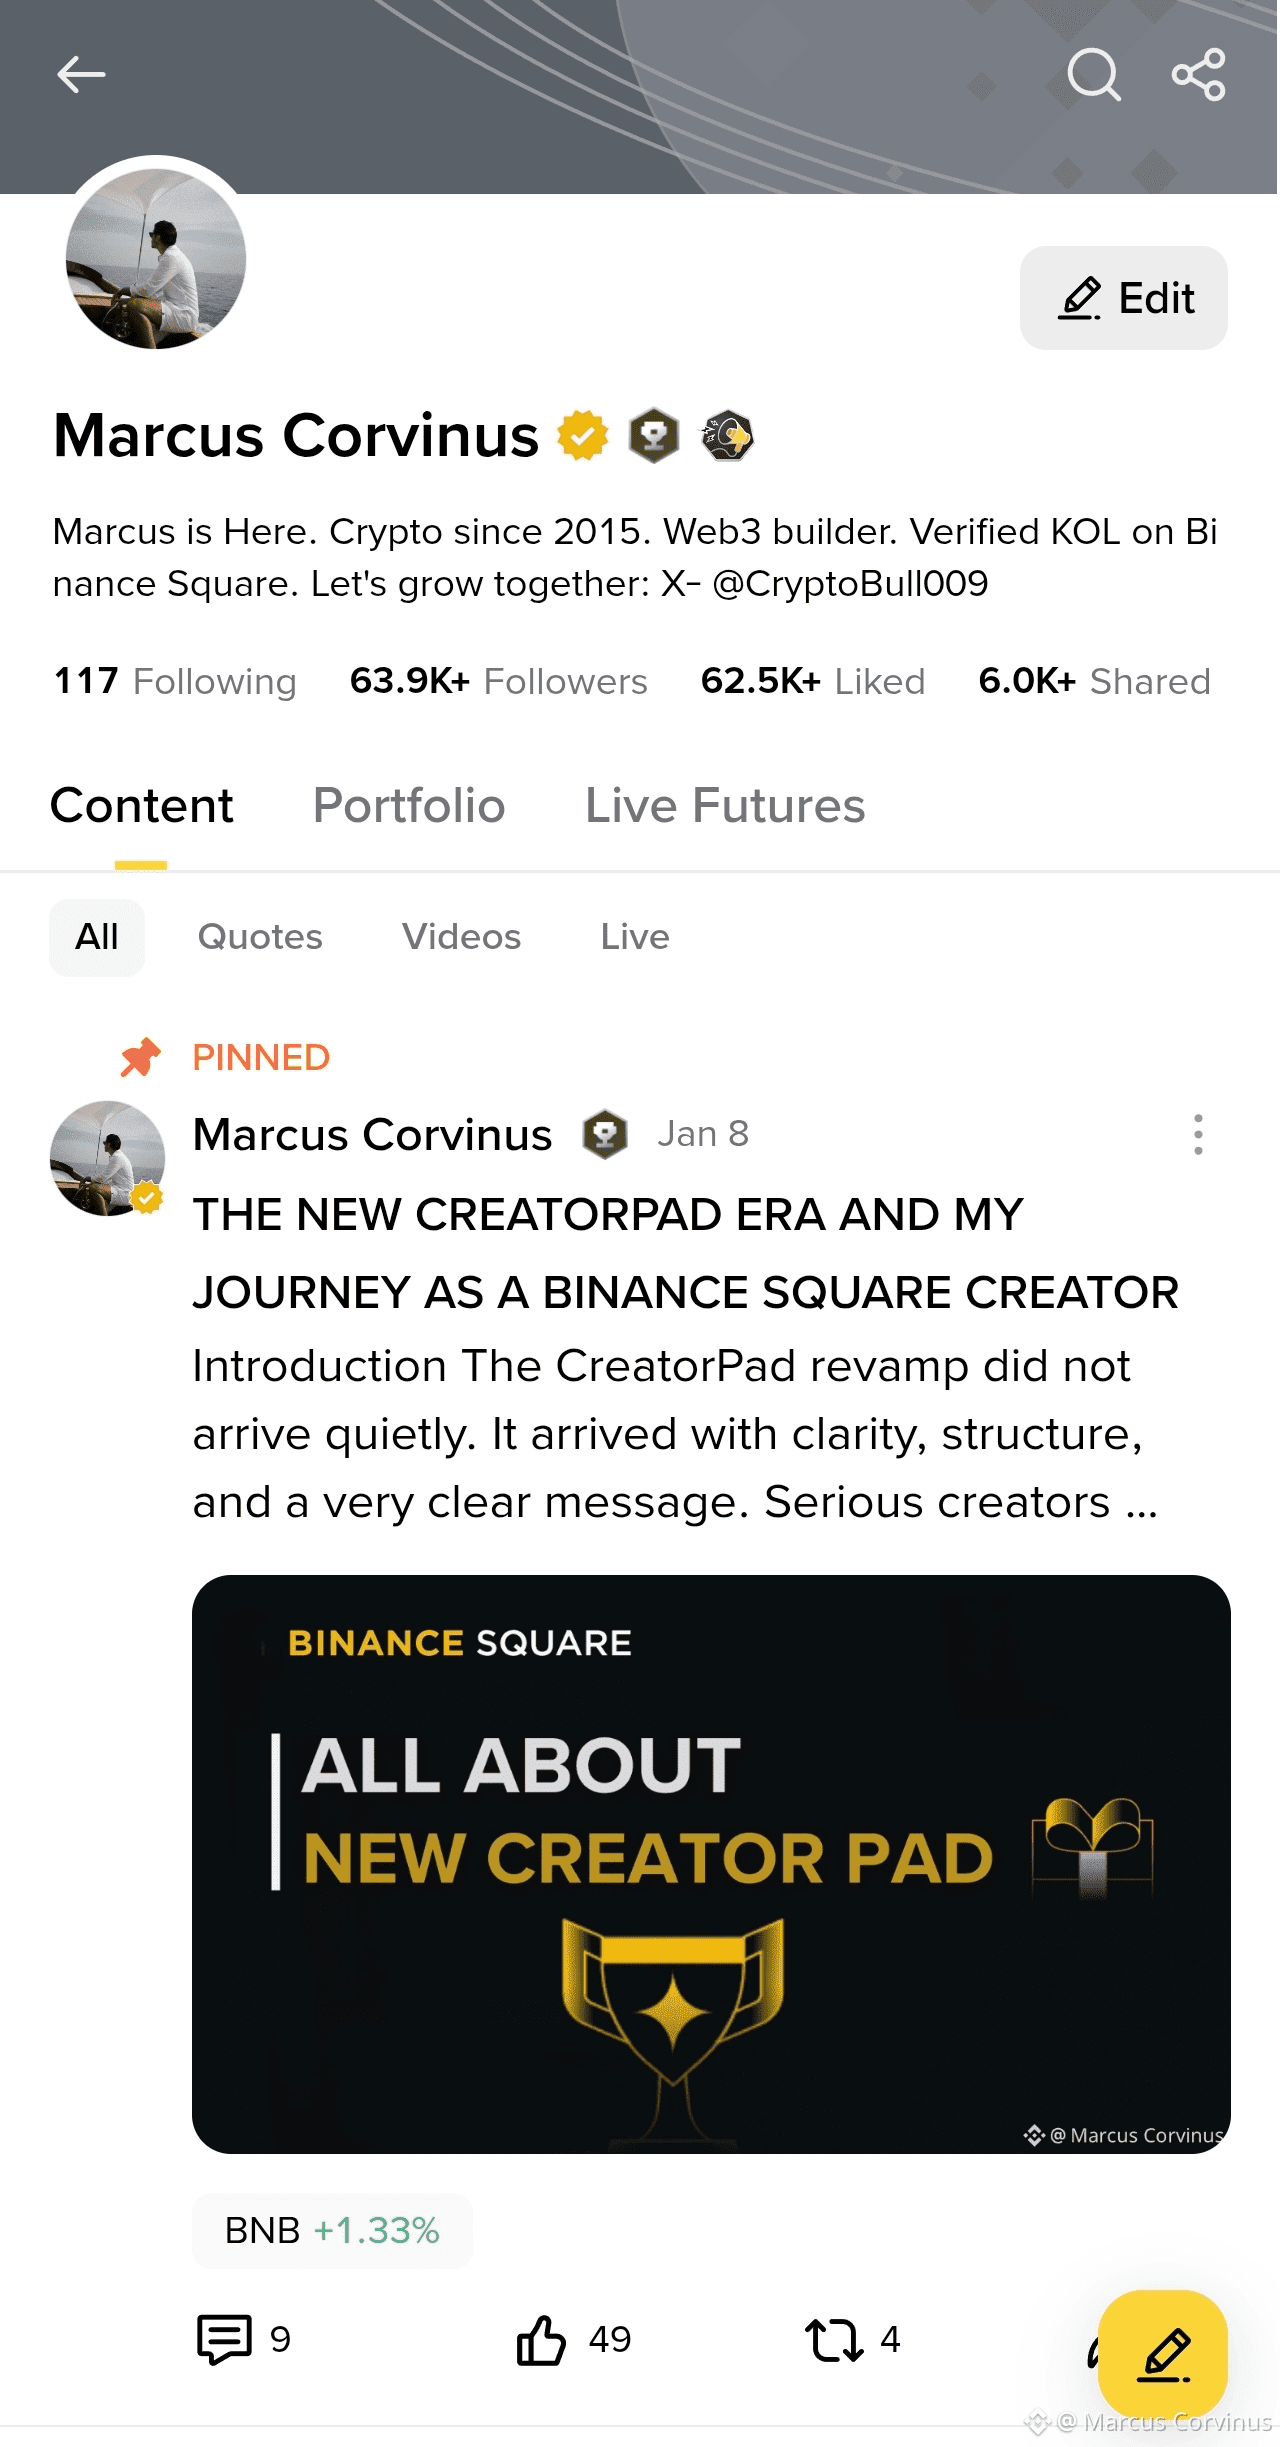Select the Videos filter
The height and width of the screenshot is (2447, 1280).
[x=461, y=937]
